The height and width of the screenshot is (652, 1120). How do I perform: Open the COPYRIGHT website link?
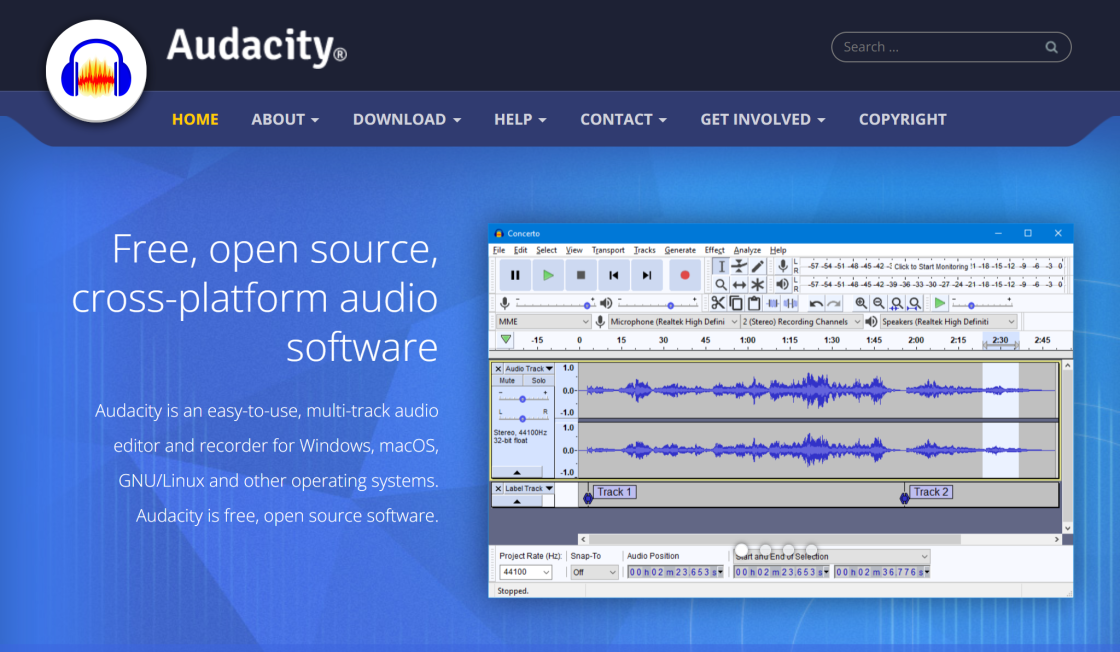903,119
